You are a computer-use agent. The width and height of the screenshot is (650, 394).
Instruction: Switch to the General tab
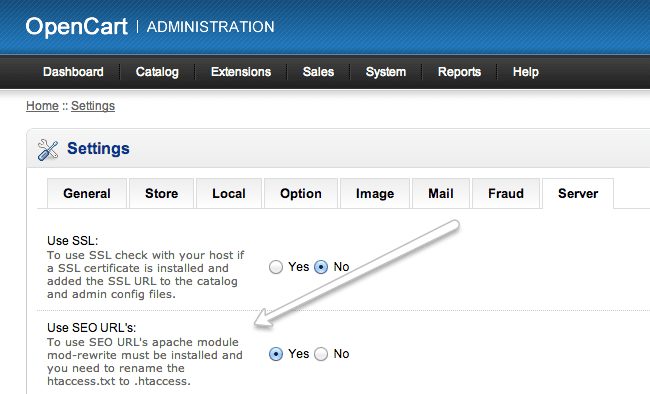click(x=87, y=193)
